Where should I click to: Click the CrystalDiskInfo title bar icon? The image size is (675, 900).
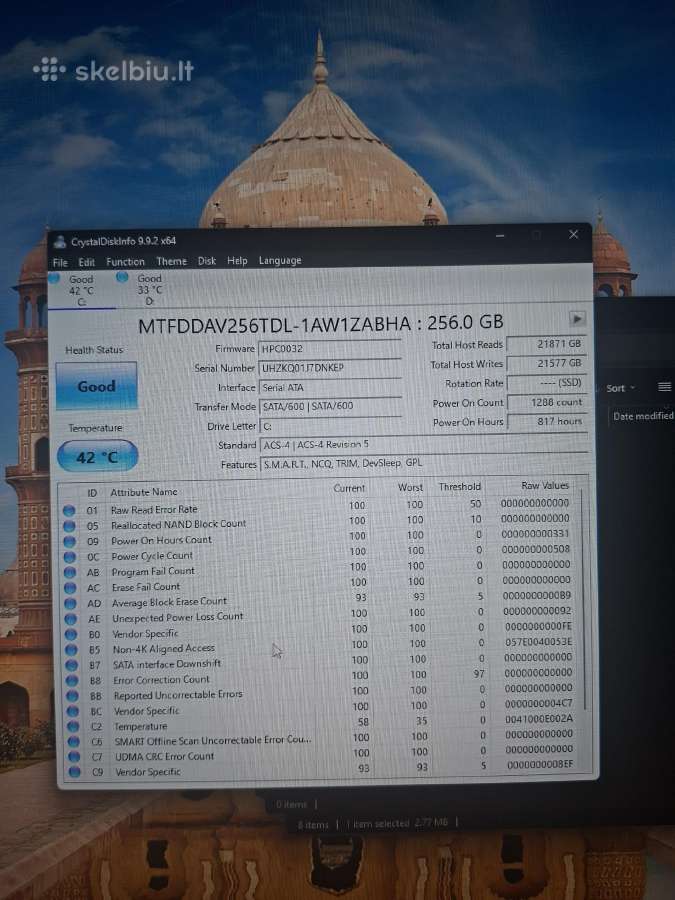coord(60,242)
